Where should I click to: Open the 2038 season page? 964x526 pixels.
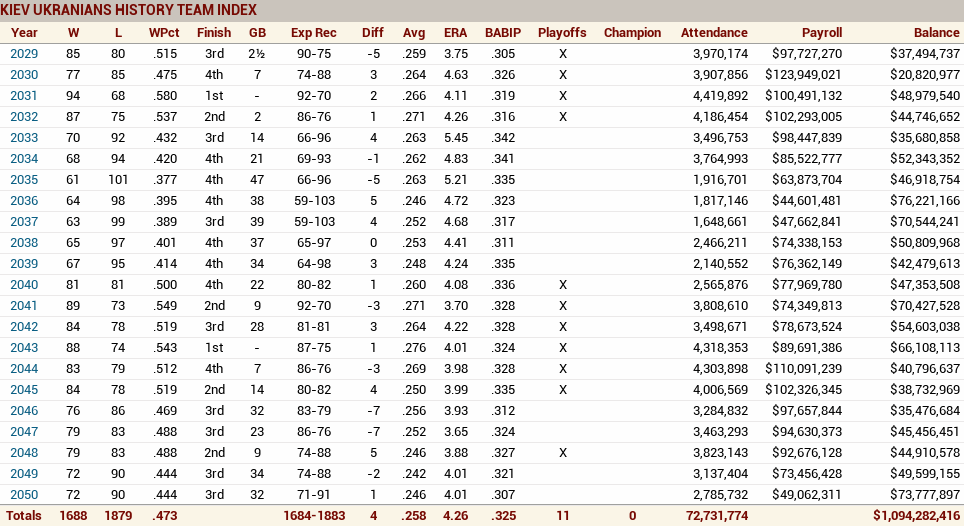point(24,243)
